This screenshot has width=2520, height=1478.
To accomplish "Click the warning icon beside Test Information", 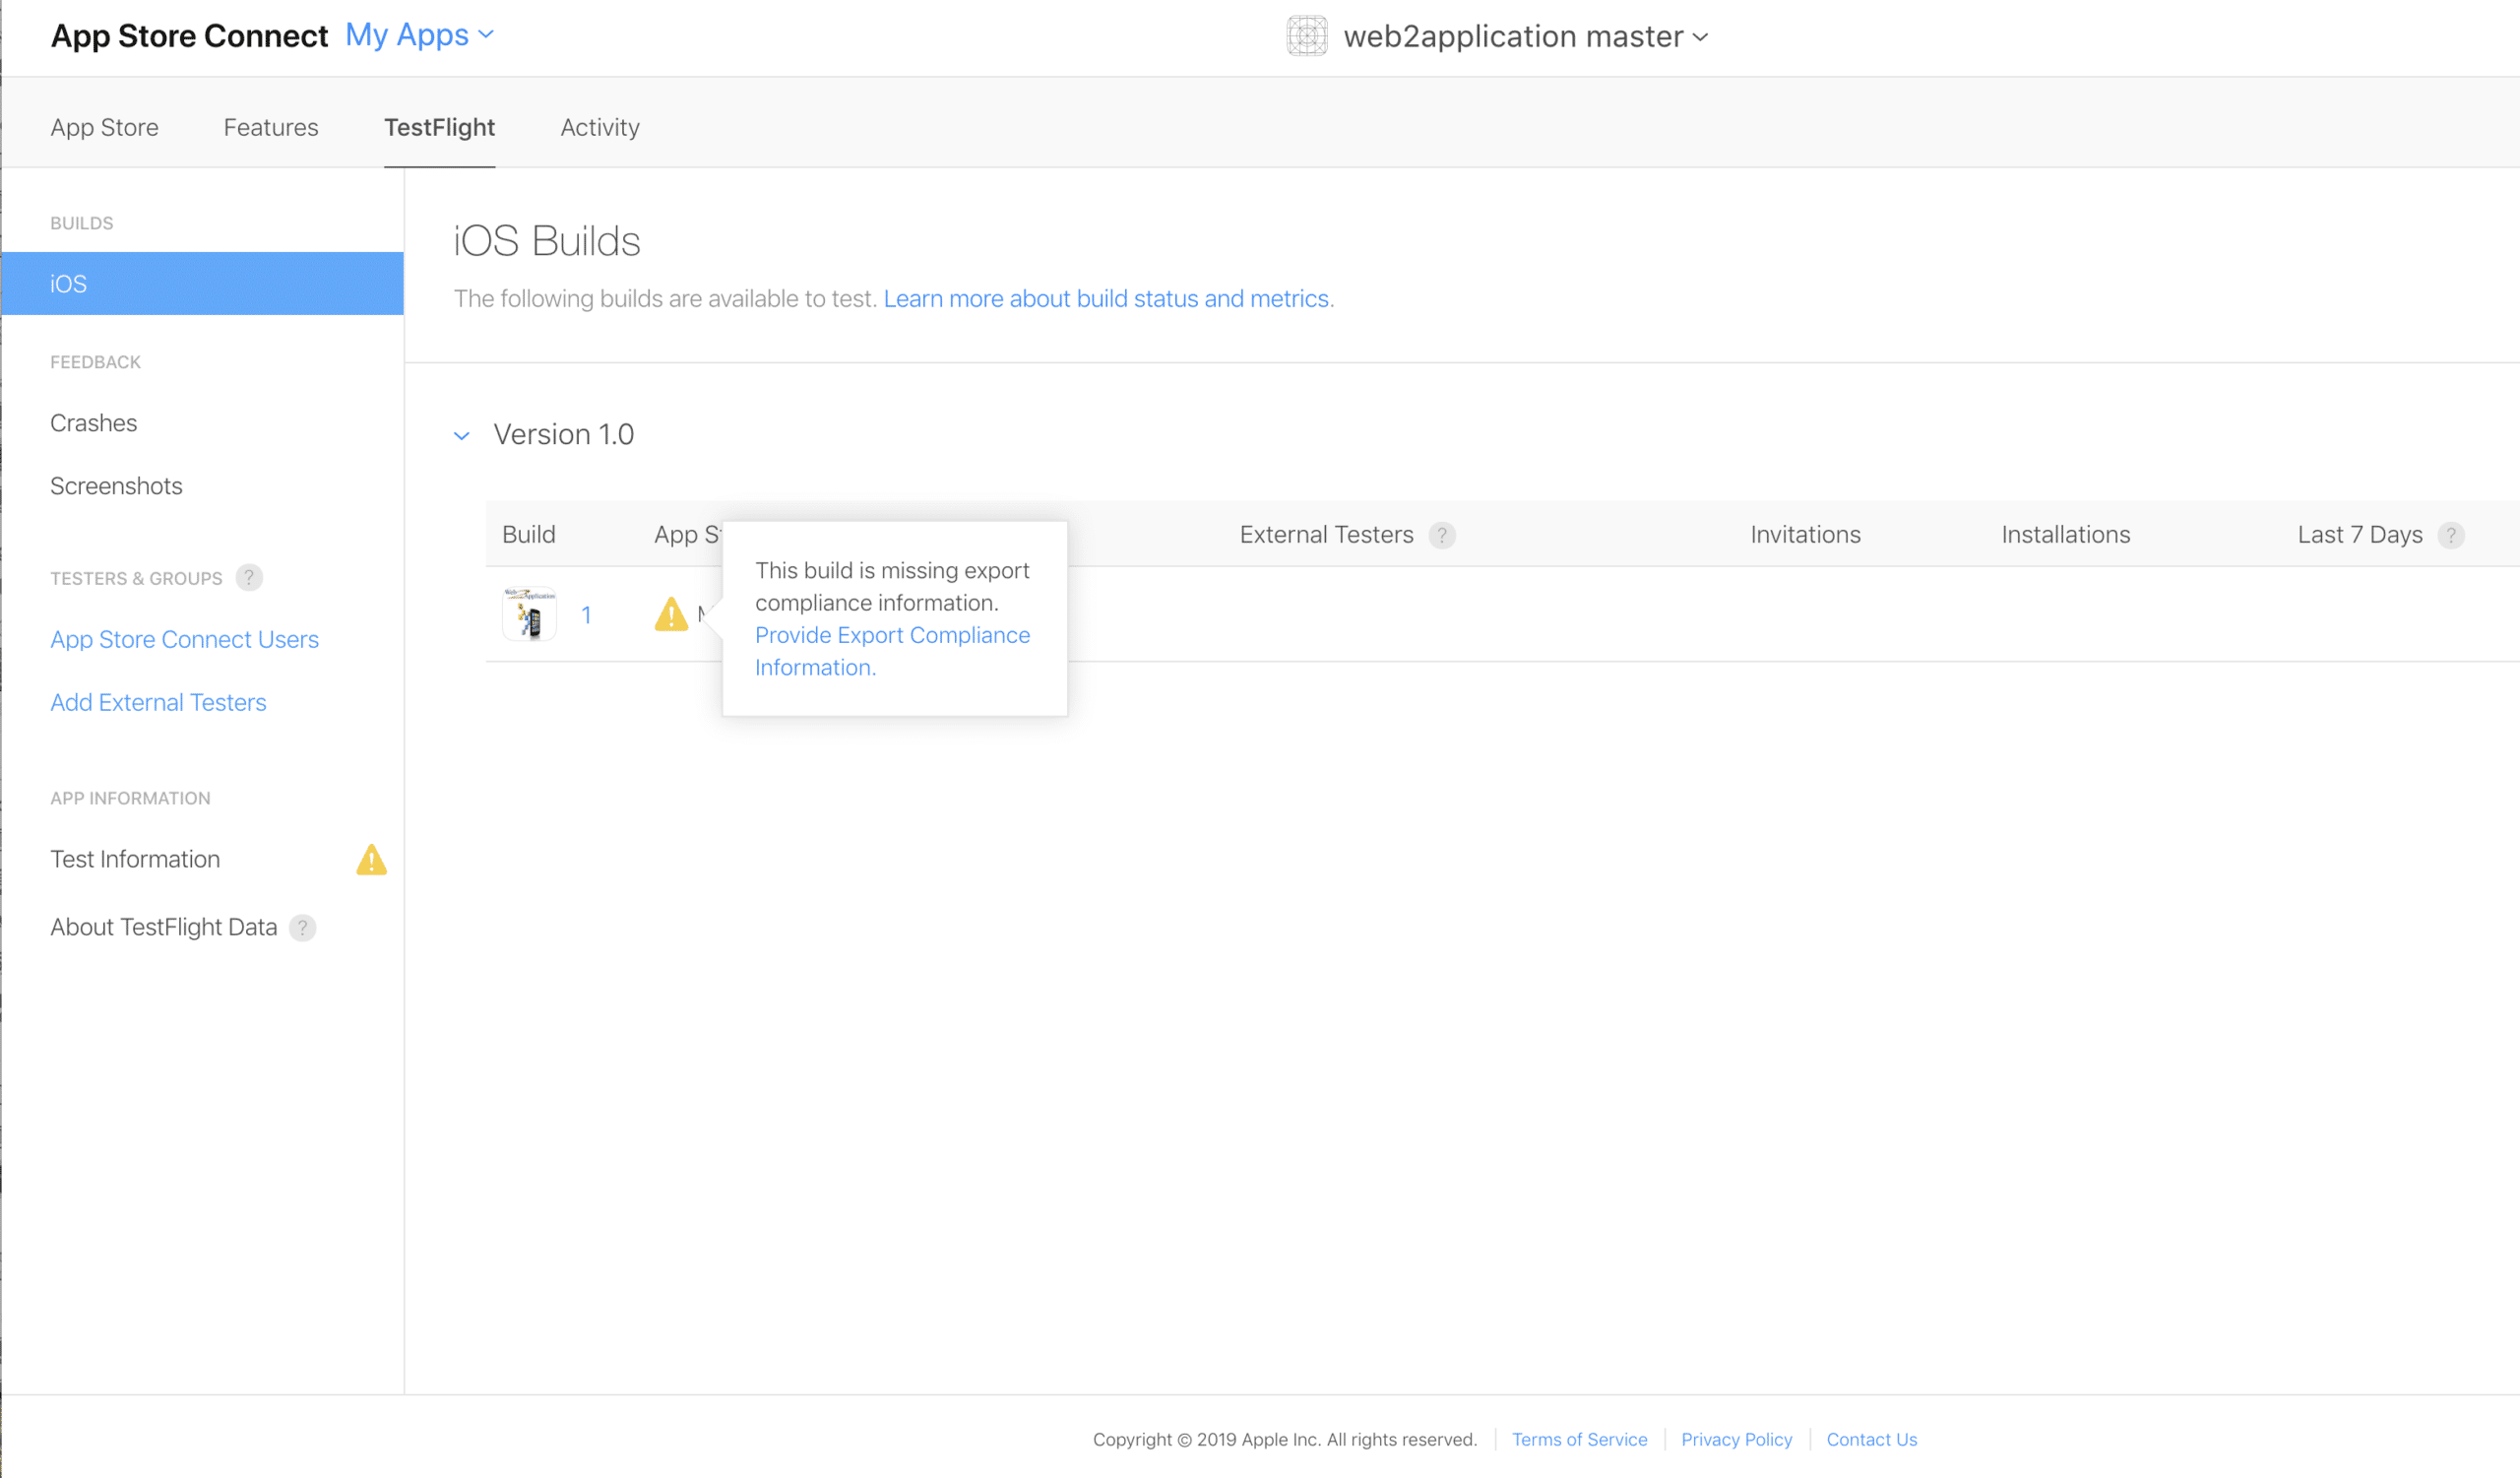I will point(371,859).
